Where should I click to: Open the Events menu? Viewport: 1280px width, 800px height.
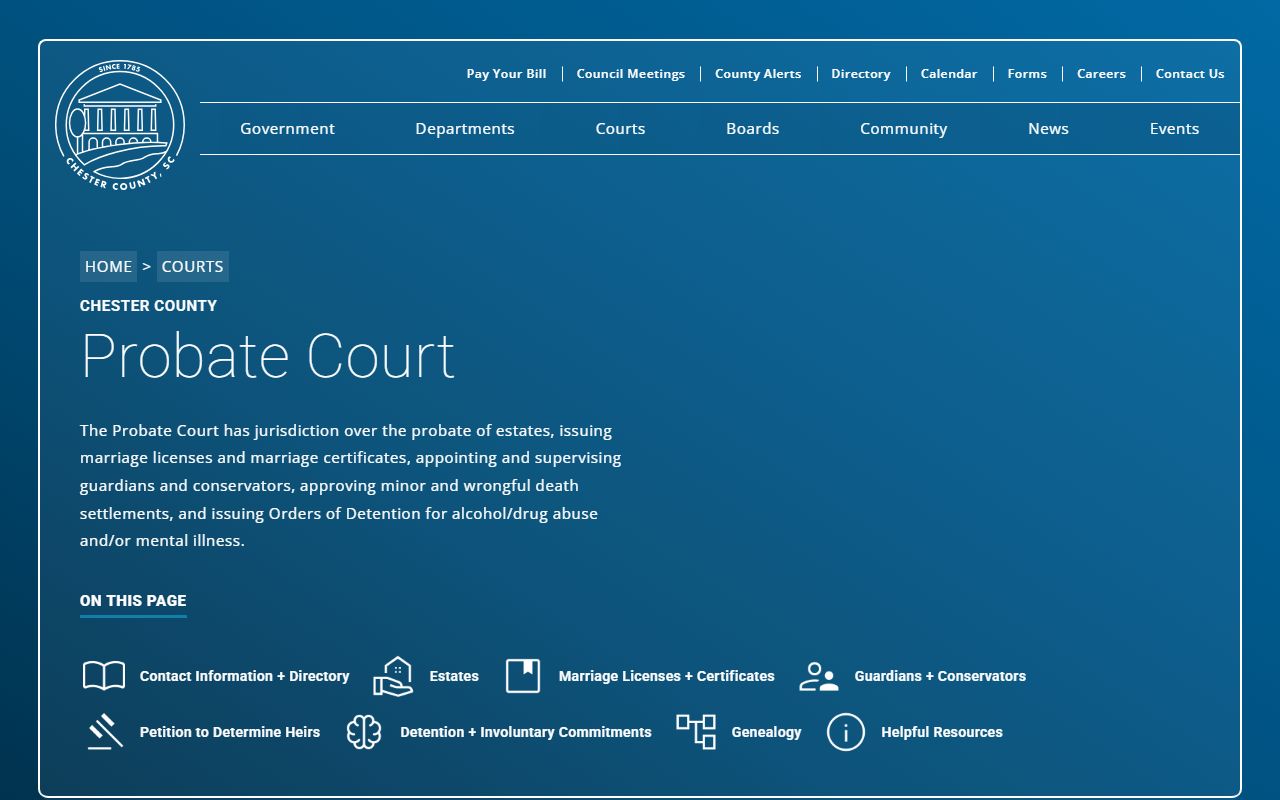pyautogui.click(x=1174, y=129)
